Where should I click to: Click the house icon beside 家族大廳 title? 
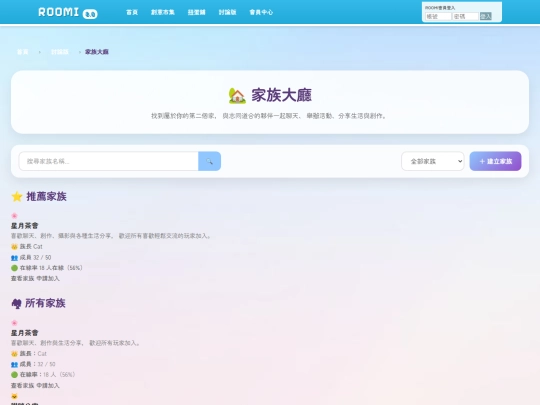coord(237,95)
